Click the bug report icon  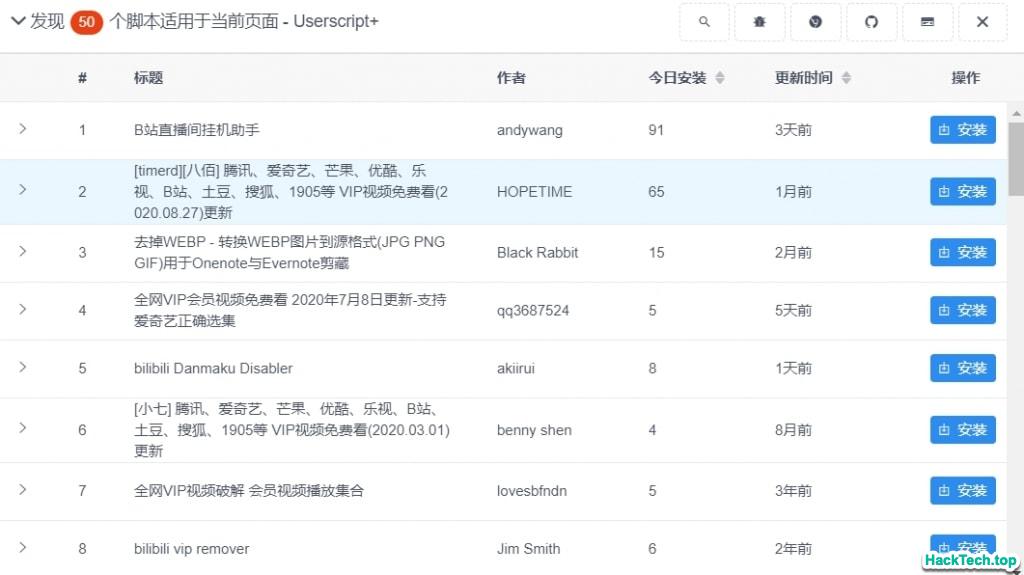760,22
